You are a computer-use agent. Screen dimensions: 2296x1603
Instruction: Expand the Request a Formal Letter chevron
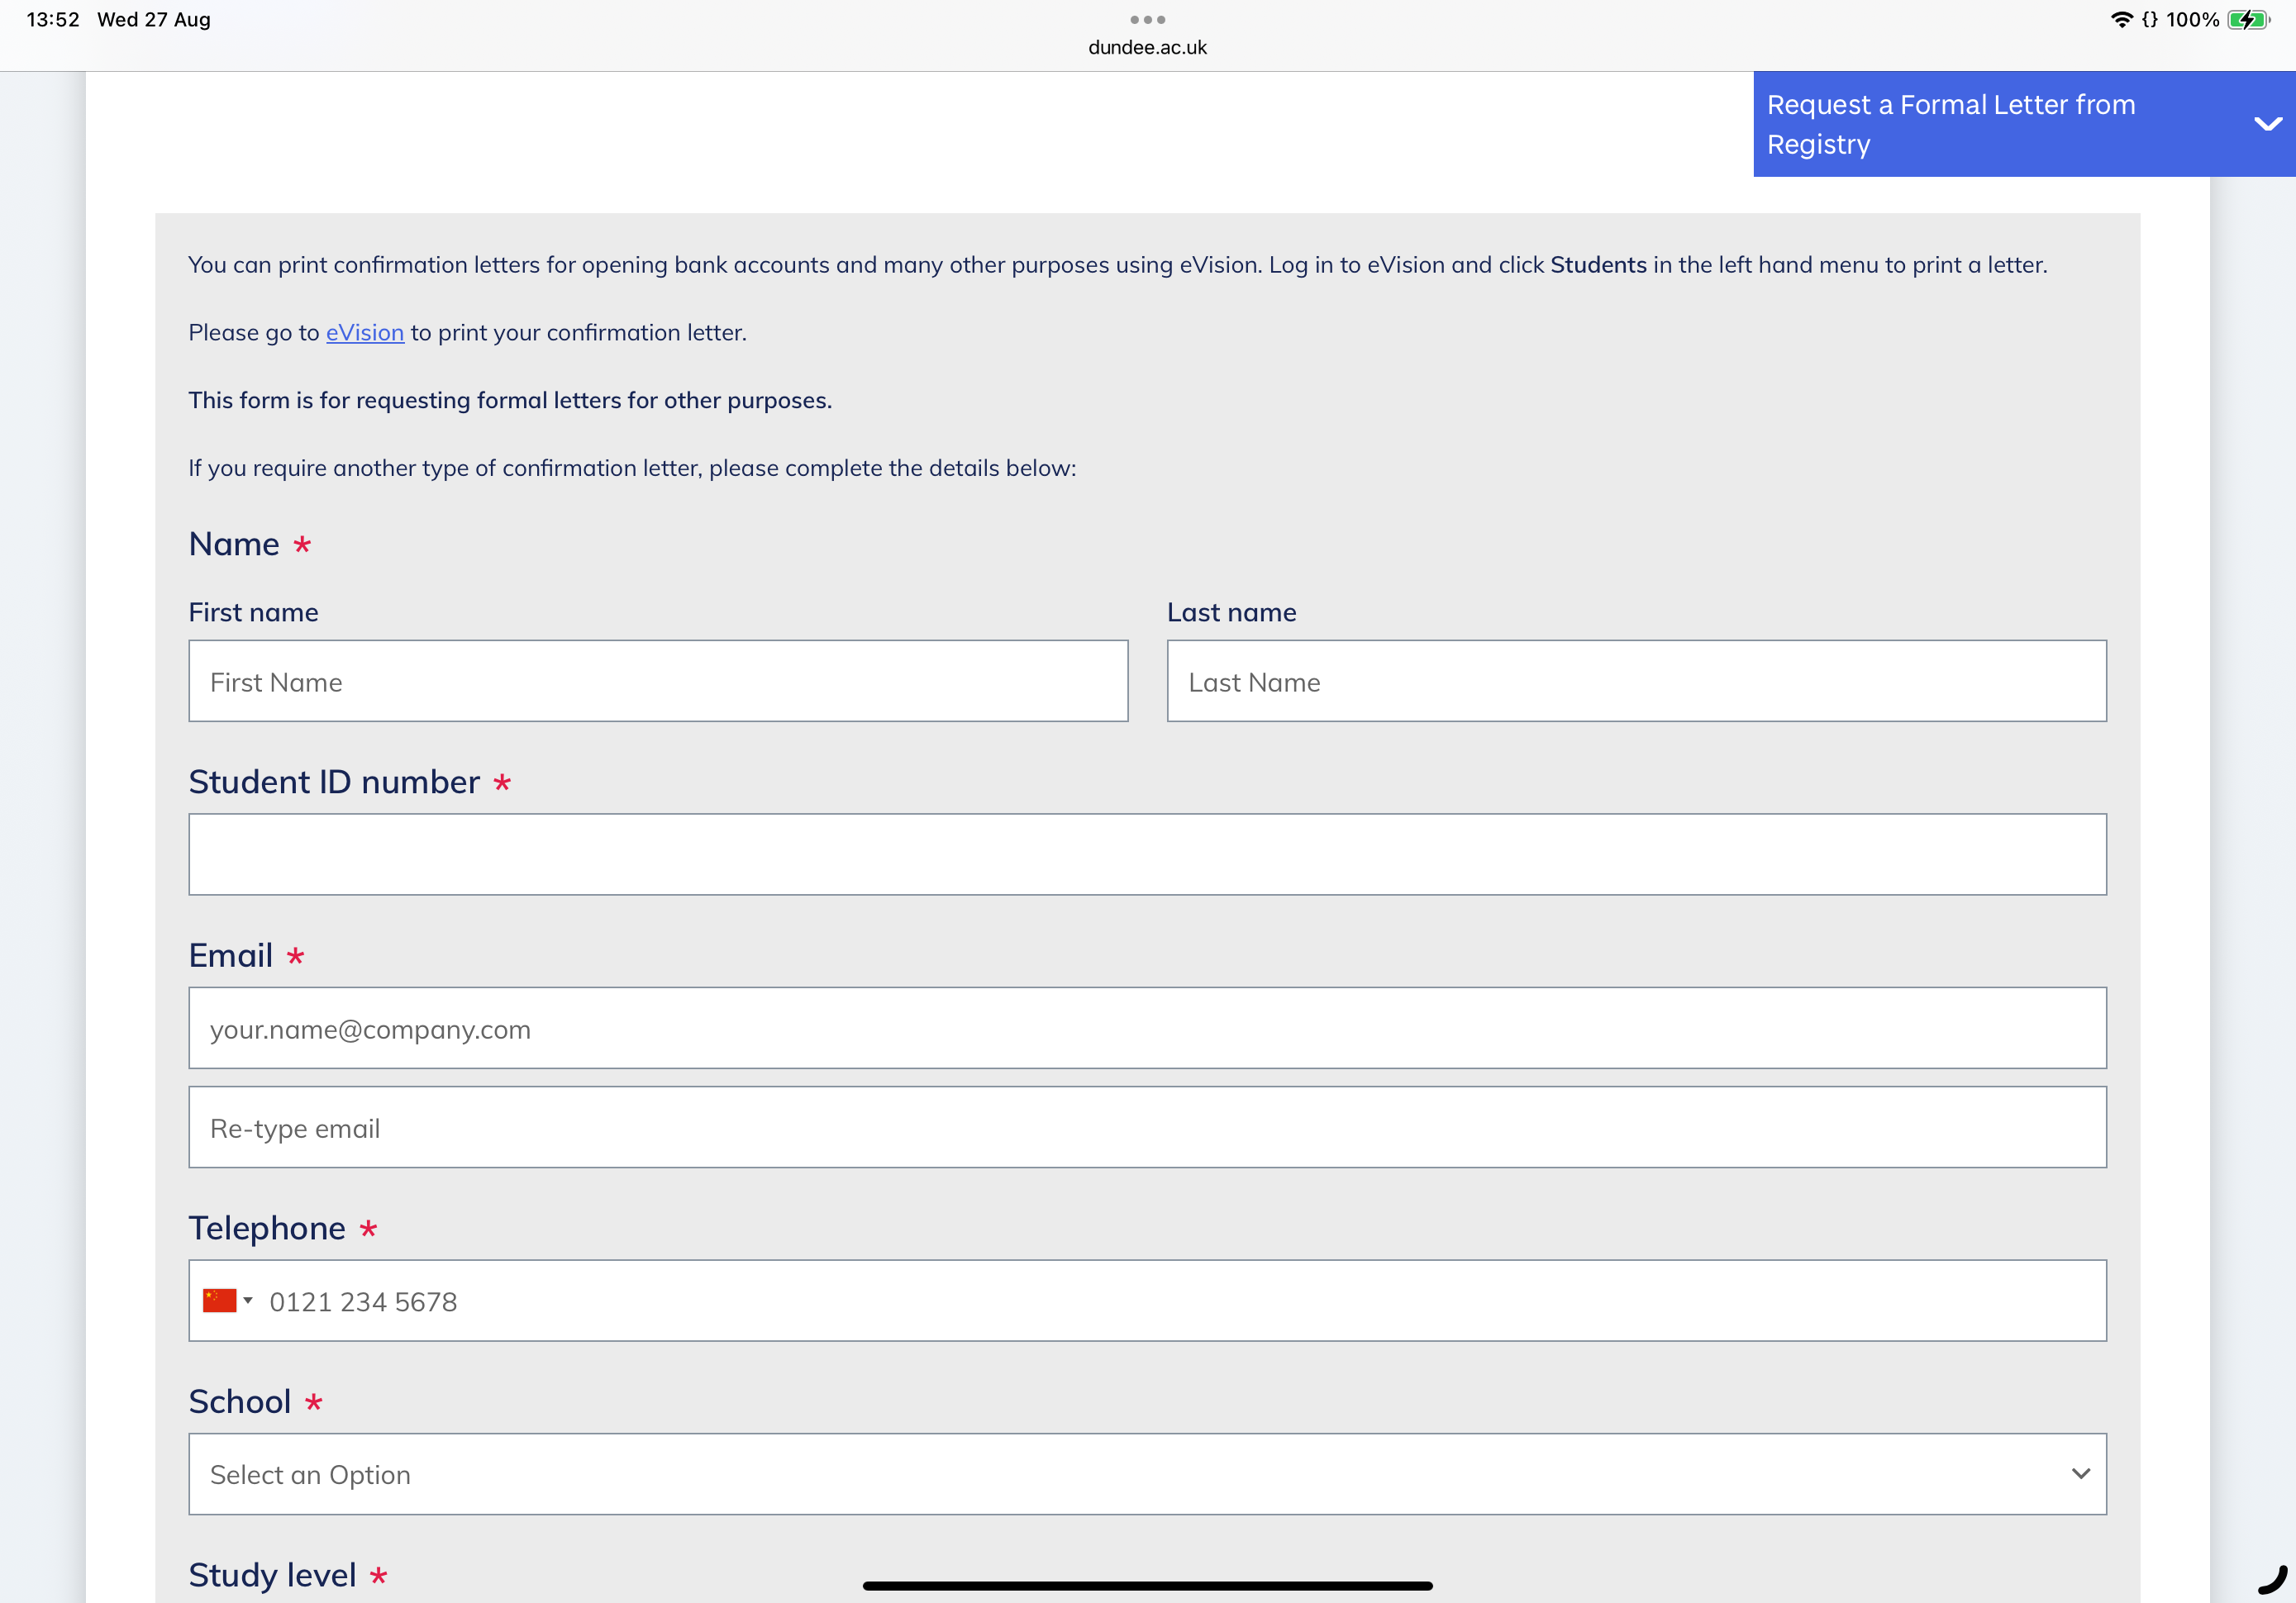tap(2267, 124)
